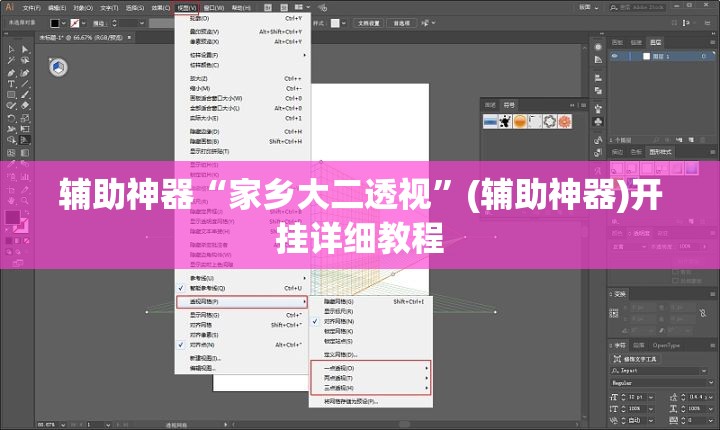Select the Shape Builder tool

tap(11, 140)
